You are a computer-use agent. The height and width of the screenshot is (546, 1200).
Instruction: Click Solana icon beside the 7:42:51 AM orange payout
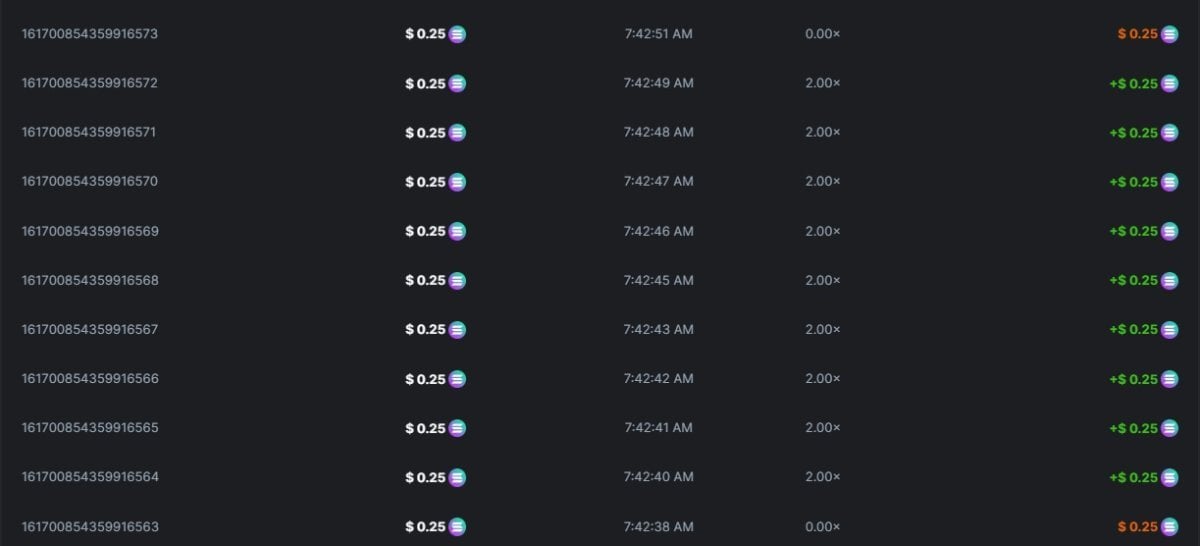click(x=1169, y=34)
